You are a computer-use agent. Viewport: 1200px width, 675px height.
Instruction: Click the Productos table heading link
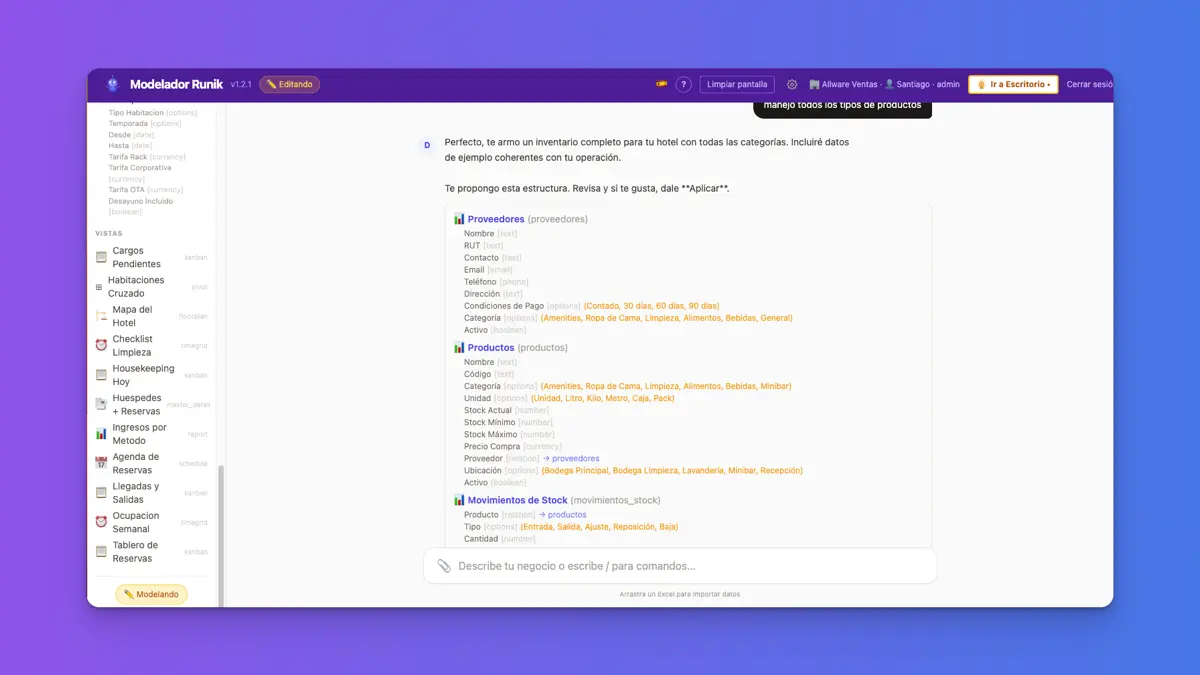[x=491, y=348]
